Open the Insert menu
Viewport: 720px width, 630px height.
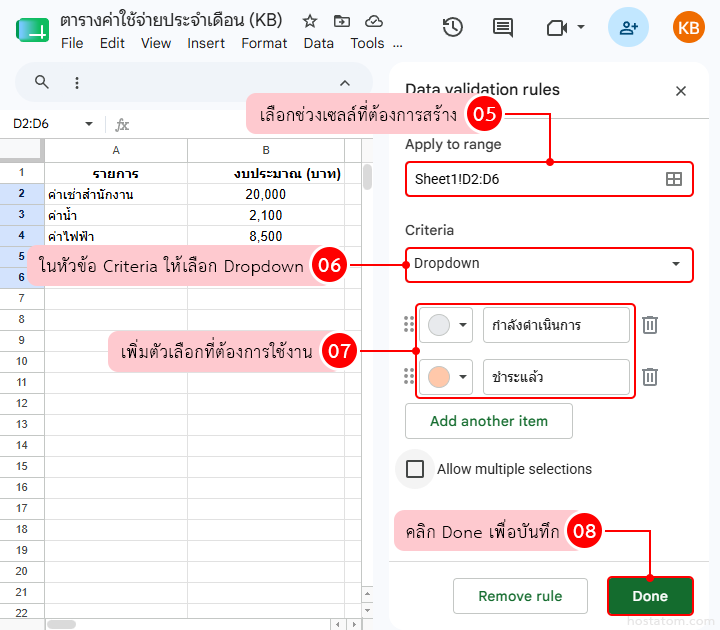click(x=206, y=43)
